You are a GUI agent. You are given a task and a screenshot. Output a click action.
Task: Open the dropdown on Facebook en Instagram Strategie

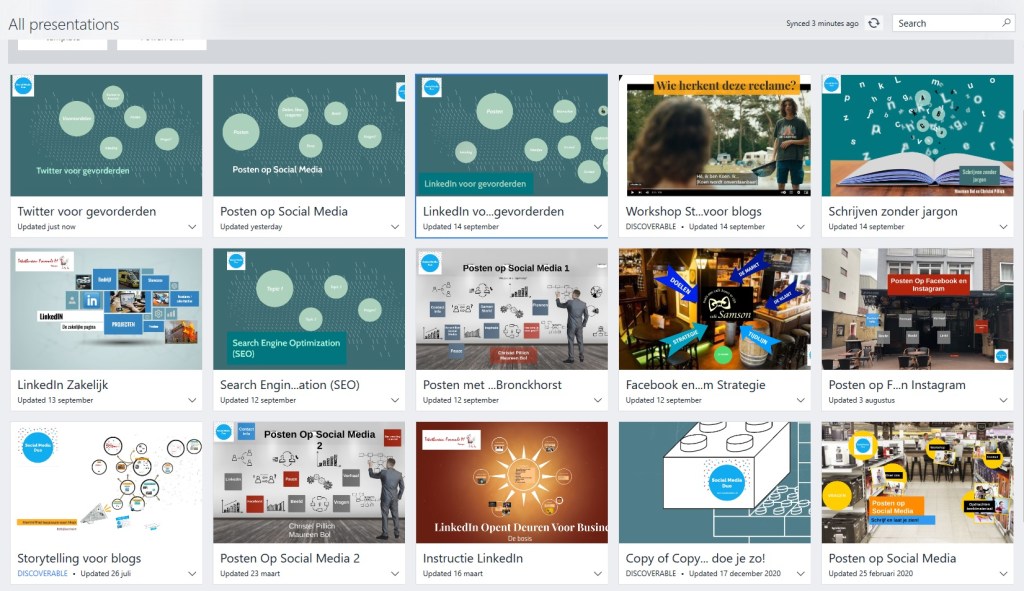click(x=802, y=399)
